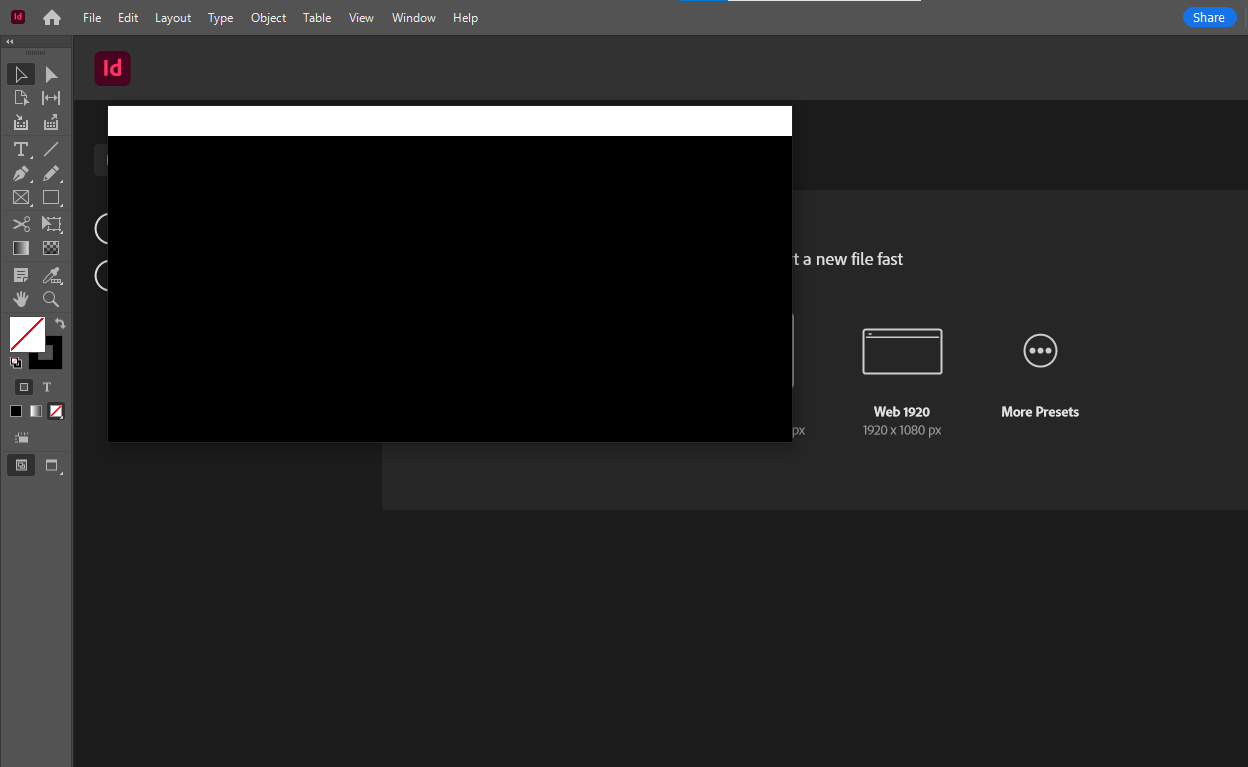Select the Content Collector tool

coord(21,123)
